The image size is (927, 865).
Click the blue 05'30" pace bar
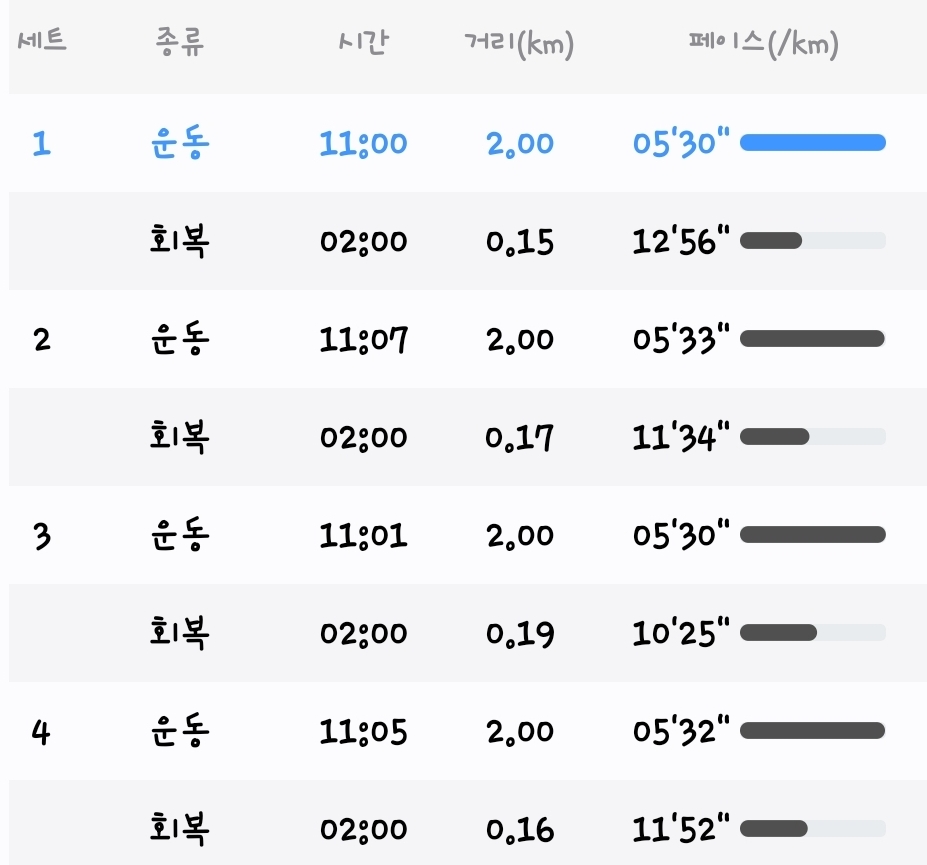[x=813, y=142]
